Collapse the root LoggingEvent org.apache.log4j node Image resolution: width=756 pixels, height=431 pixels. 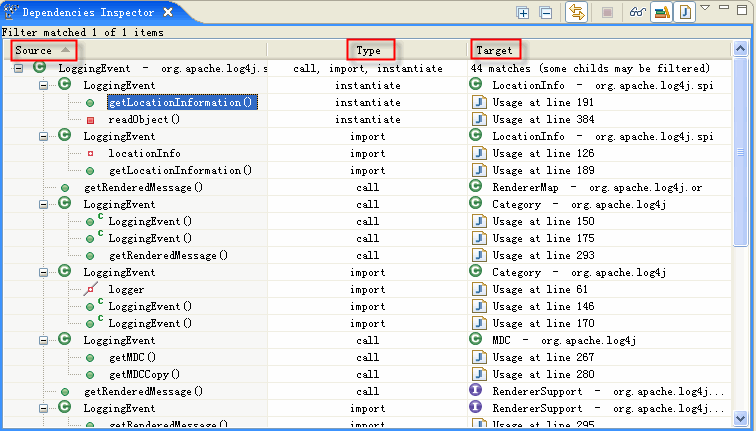coord(18,68)
